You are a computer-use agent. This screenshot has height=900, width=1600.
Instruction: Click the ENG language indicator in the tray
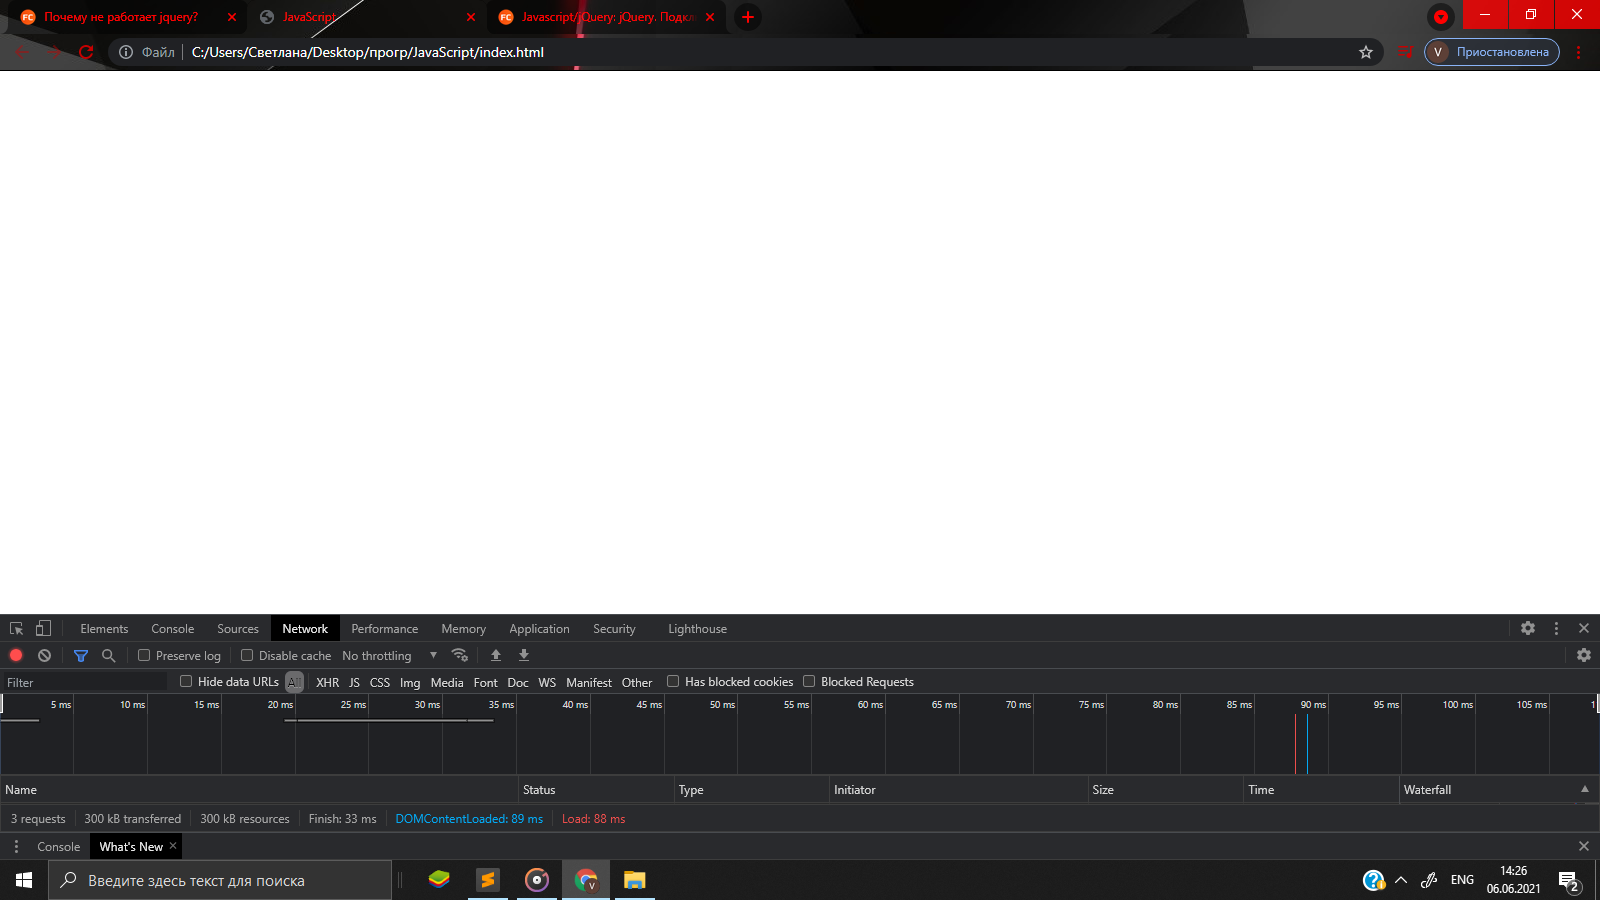click(x=1462, y=880)
